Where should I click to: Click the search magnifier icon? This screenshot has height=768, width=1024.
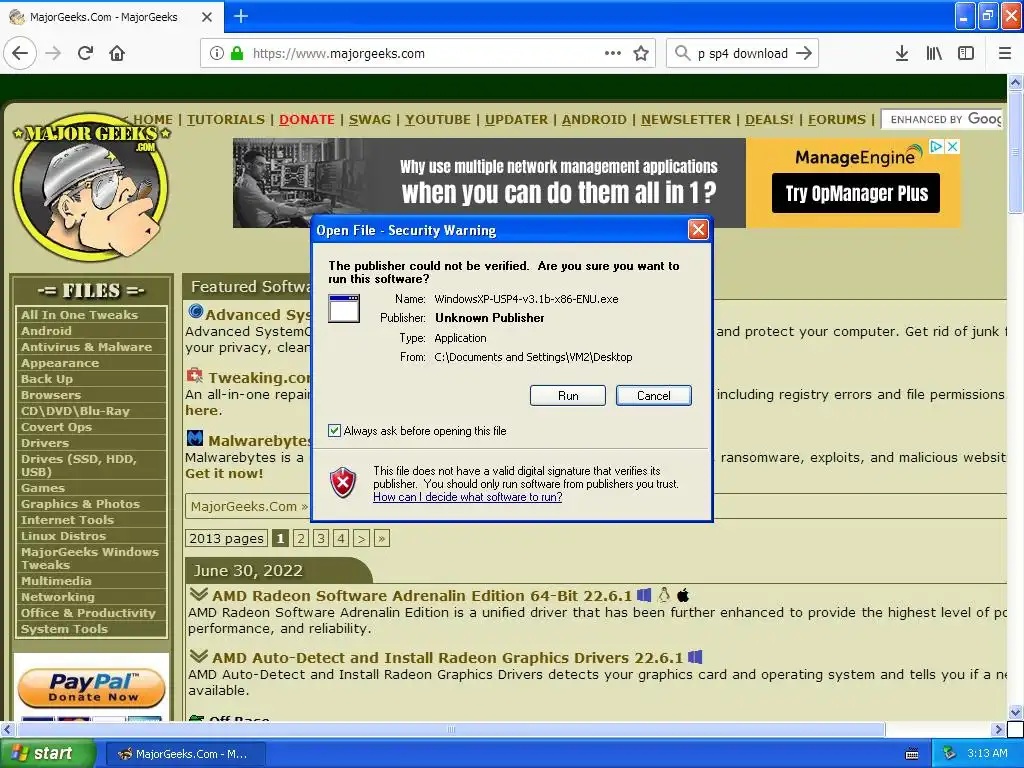(x=682, y=54)
